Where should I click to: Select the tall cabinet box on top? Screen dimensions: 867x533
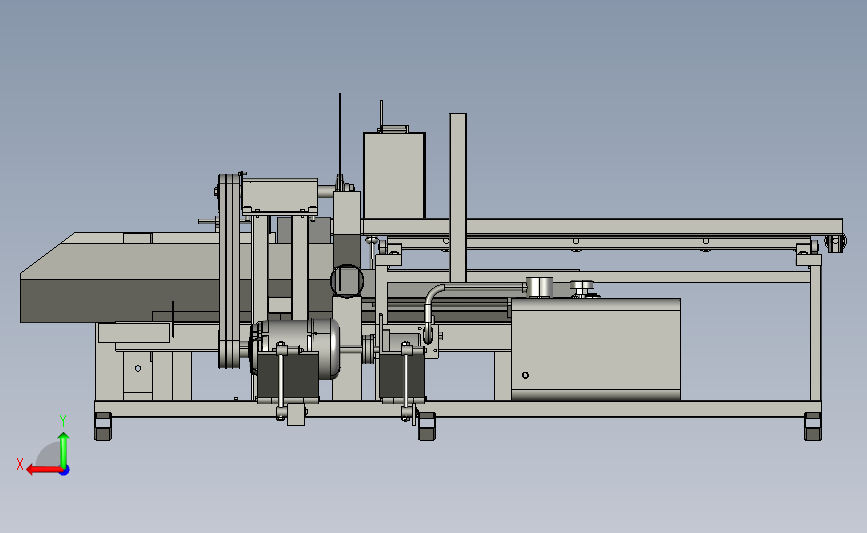pos(394,175)
